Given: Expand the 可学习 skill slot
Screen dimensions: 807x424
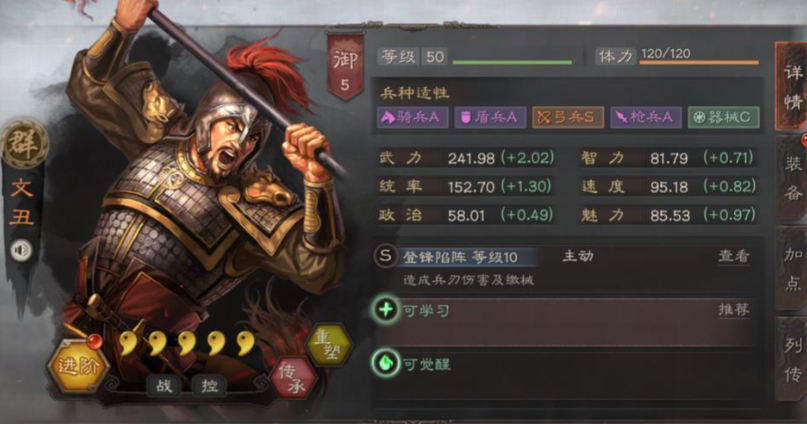Looking at the screenshot, I should [x=564, y=322].
